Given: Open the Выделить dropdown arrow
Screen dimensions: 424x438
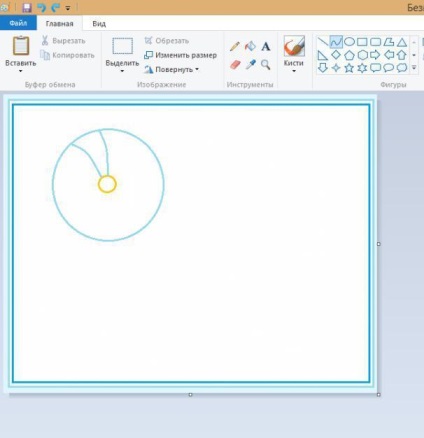Looking at the screenshot, I should [x=122, y=71].
